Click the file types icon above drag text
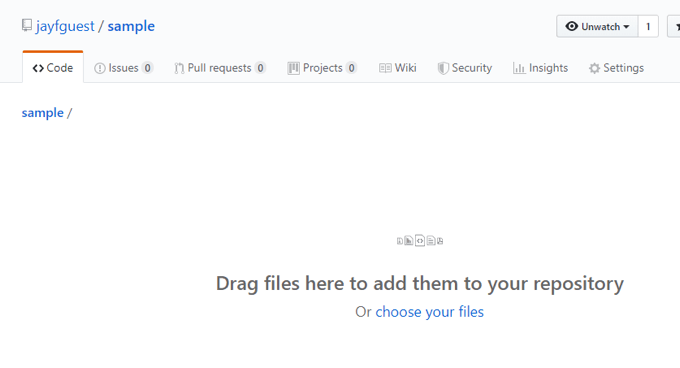 pyautogui.click(x=420, y=241)
